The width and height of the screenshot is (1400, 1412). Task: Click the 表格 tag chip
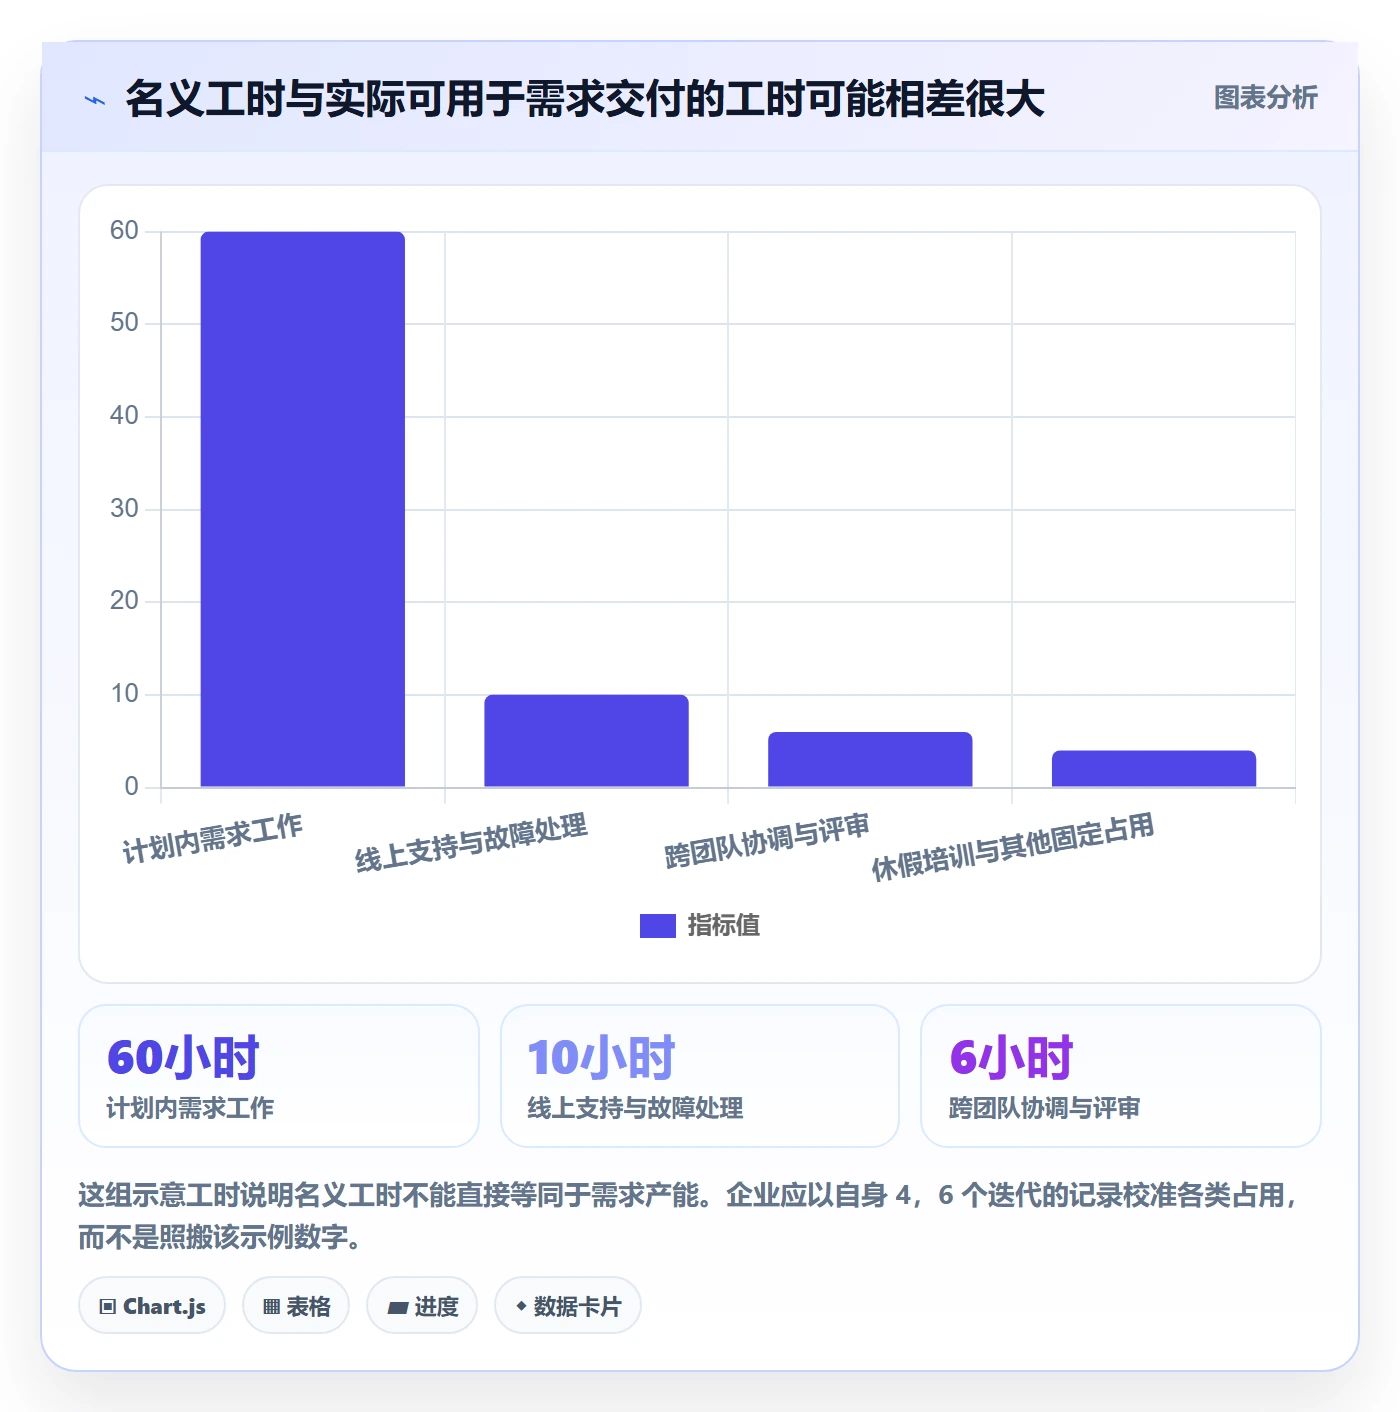[x=296, y=1306]
